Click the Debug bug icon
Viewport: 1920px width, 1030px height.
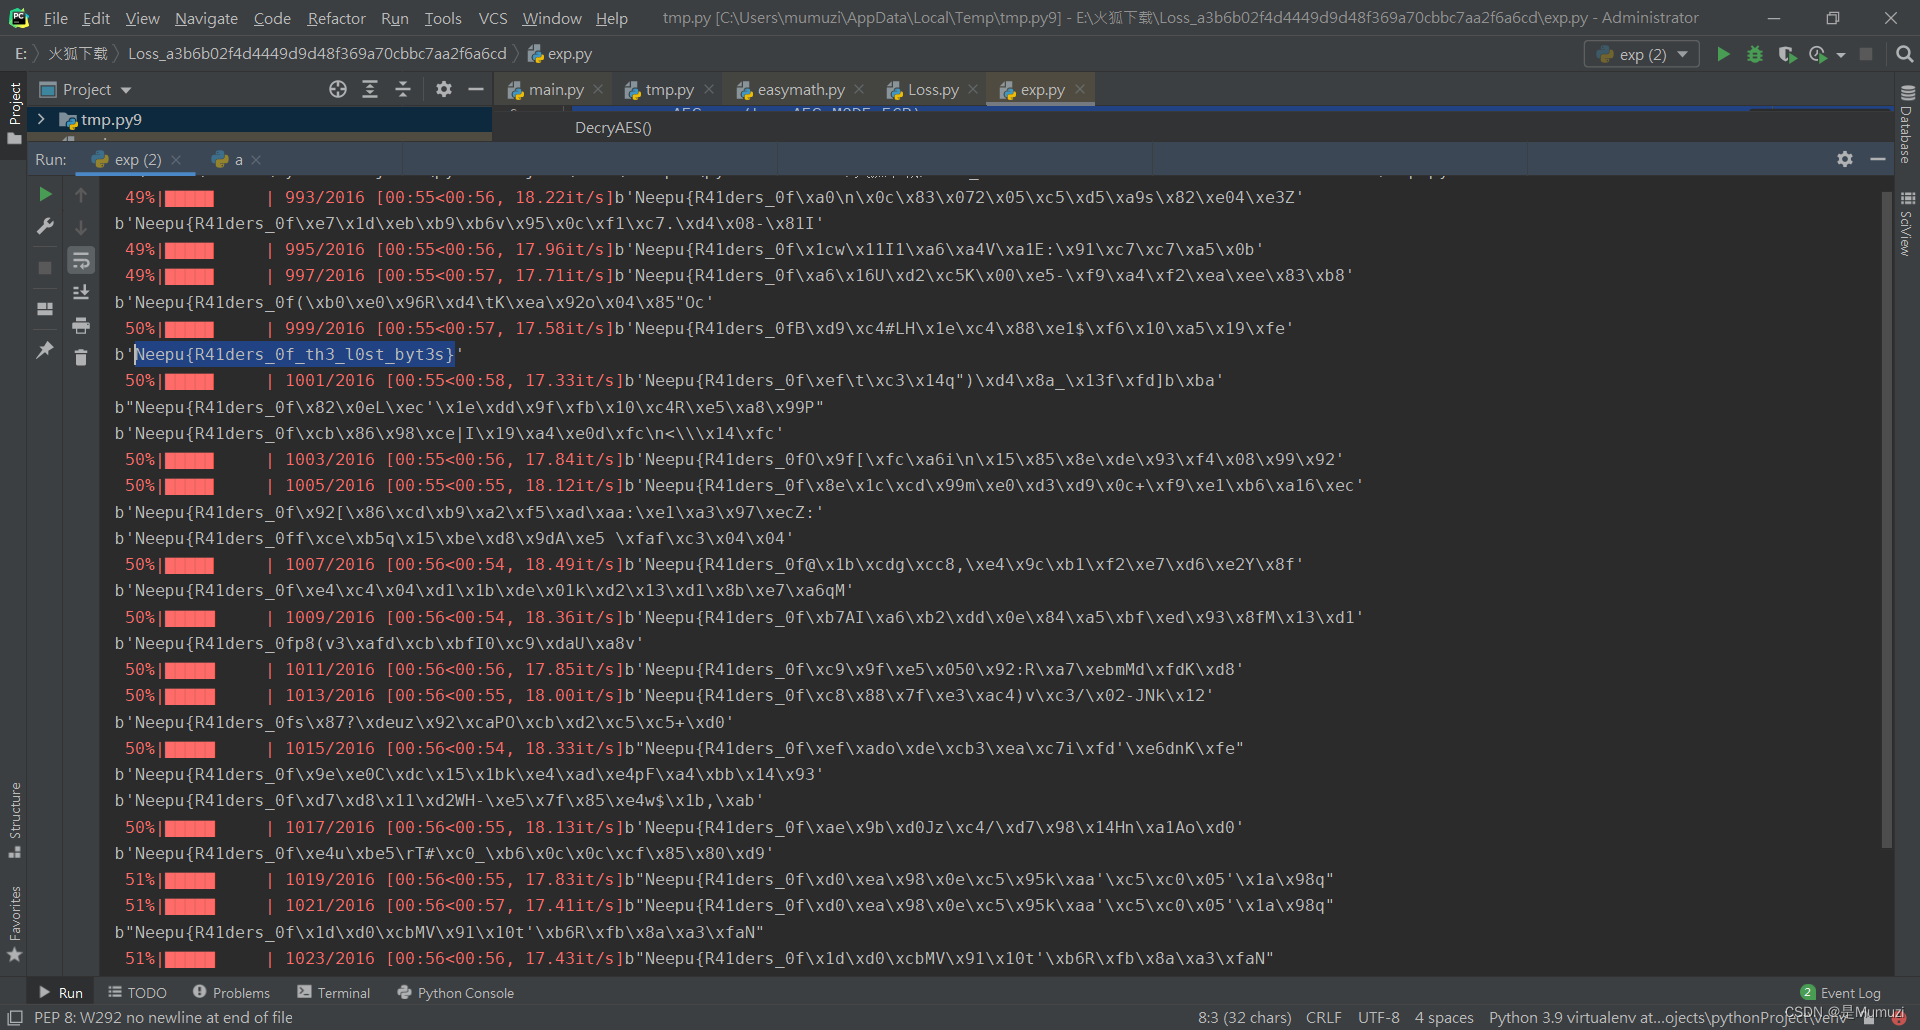tap(1755, 54)
